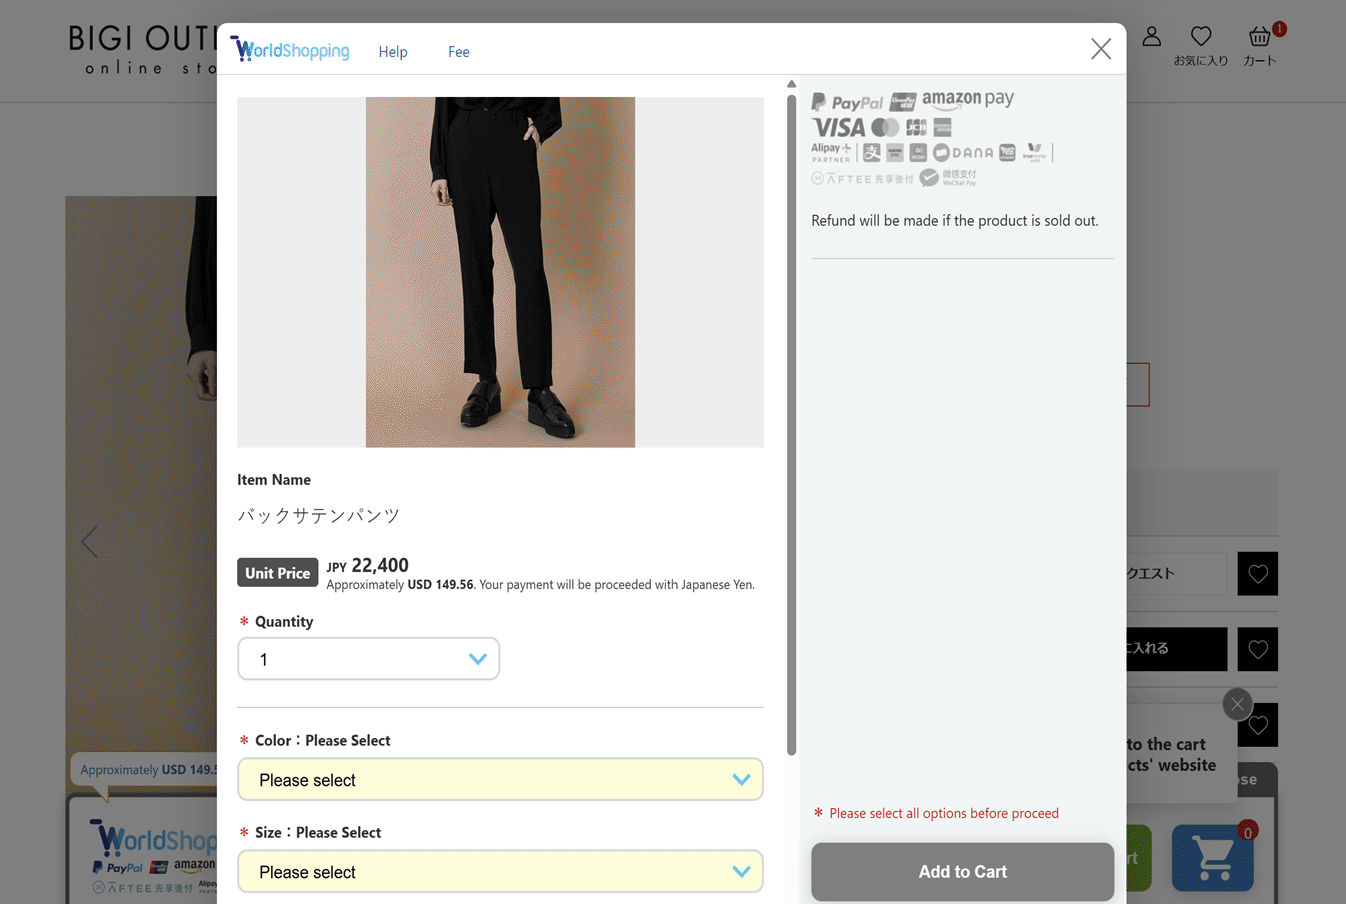Screen dimensions: 1346x904
Task: Click the BIGI OUTLET online store logo
Action: [142, 50]
